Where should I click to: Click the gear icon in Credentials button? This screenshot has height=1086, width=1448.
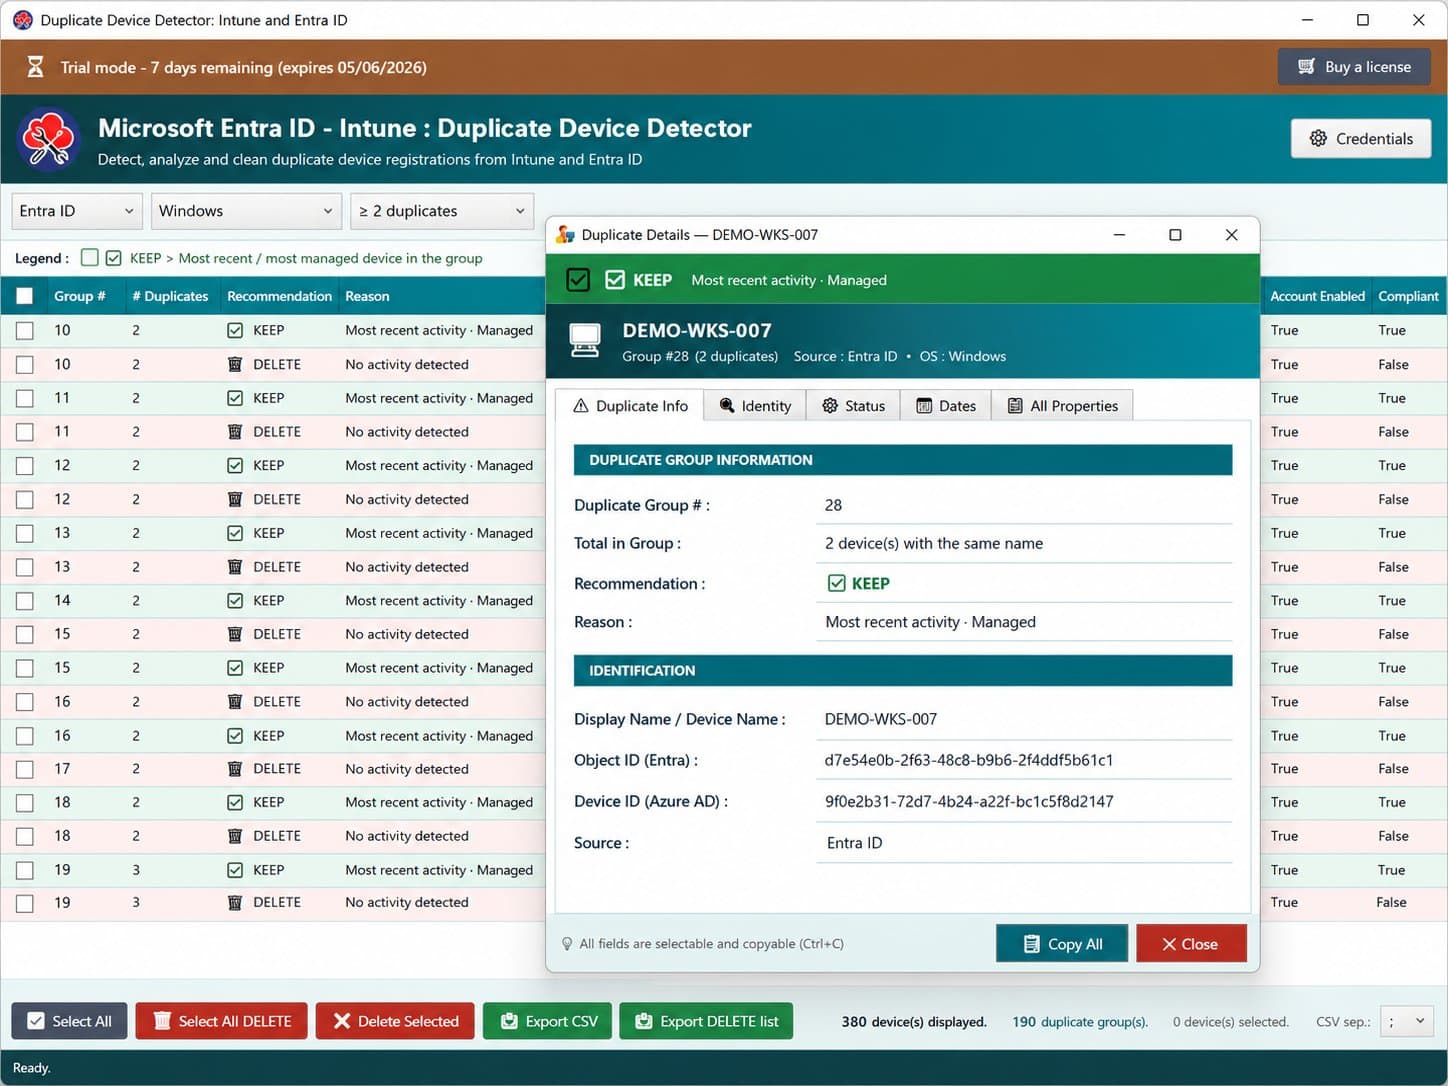(x=1318, y=139)
